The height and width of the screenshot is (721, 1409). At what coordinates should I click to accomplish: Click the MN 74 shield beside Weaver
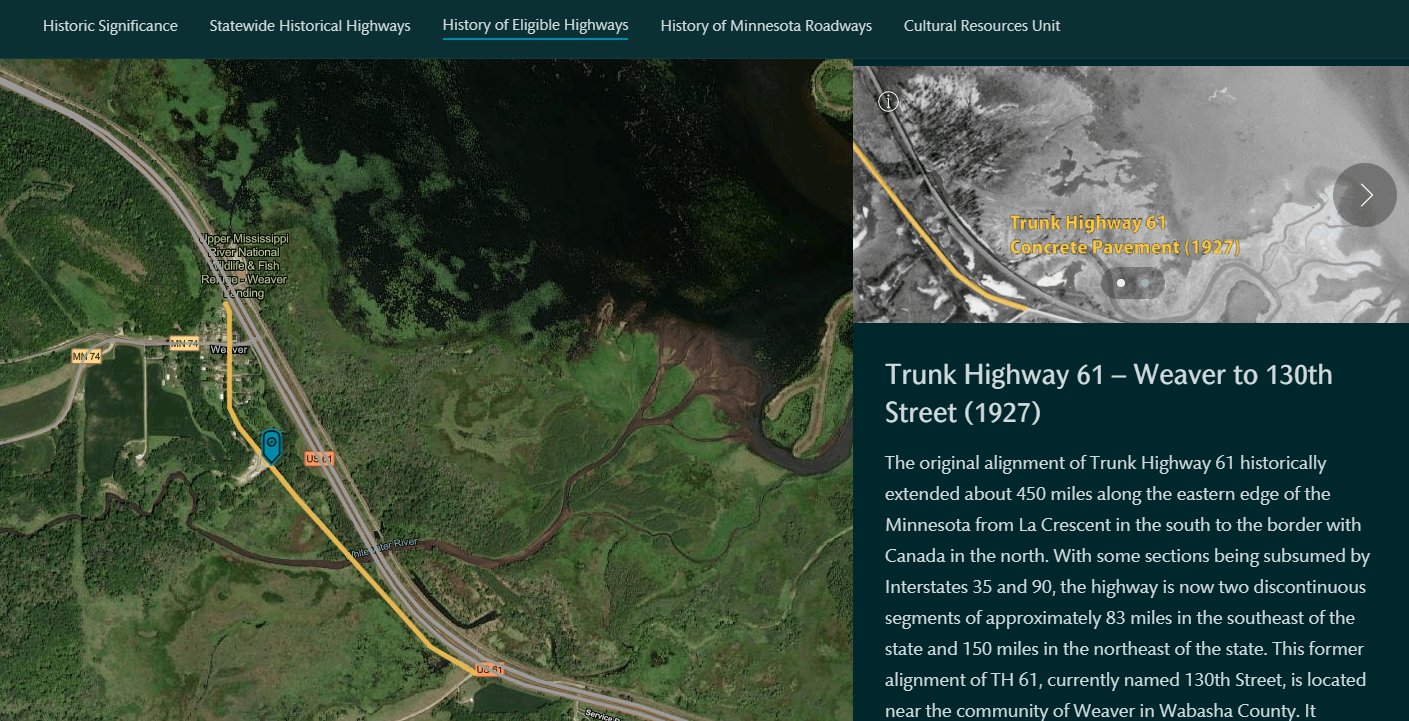click(184, 344)
